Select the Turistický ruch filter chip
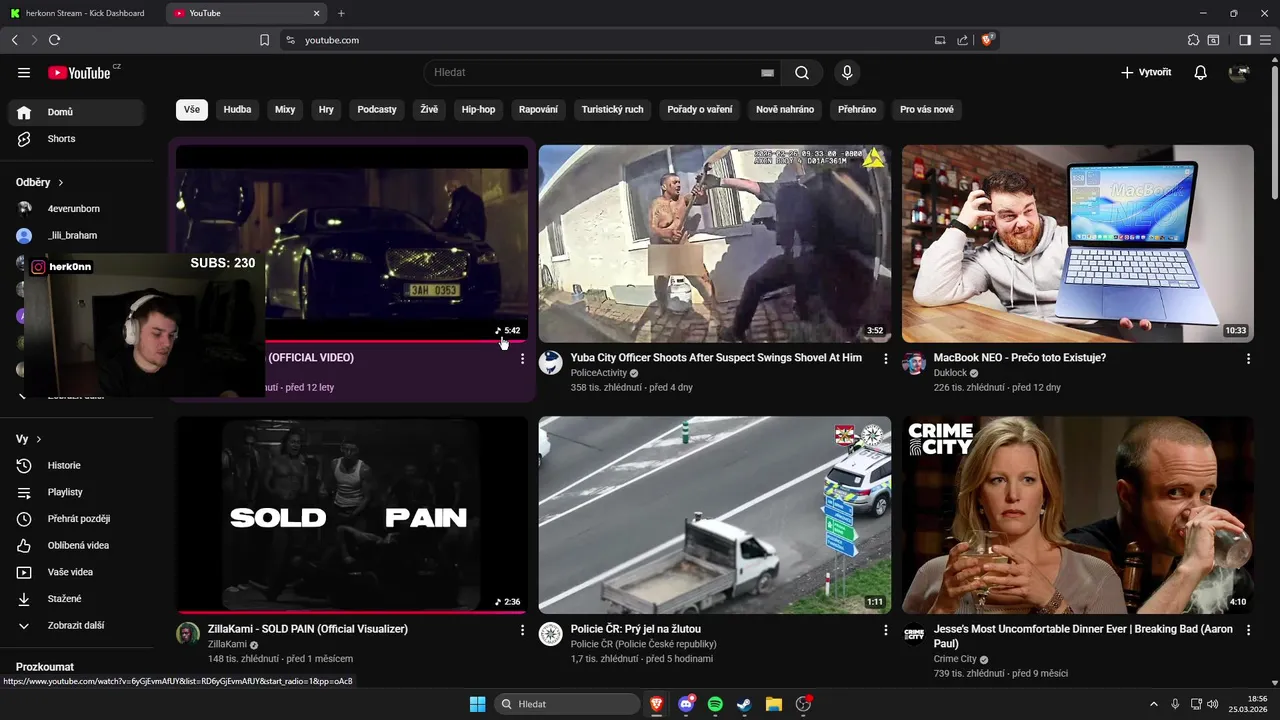 (613, 110)
